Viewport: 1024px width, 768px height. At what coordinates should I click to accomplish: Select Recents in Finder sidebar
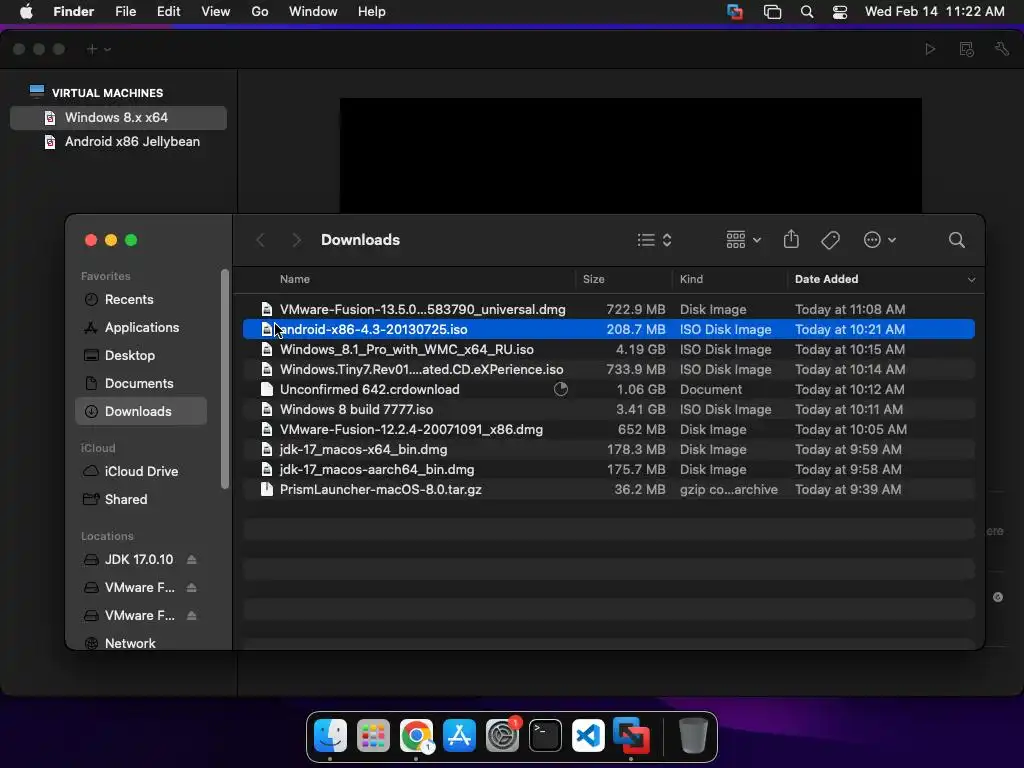point(140,299)
